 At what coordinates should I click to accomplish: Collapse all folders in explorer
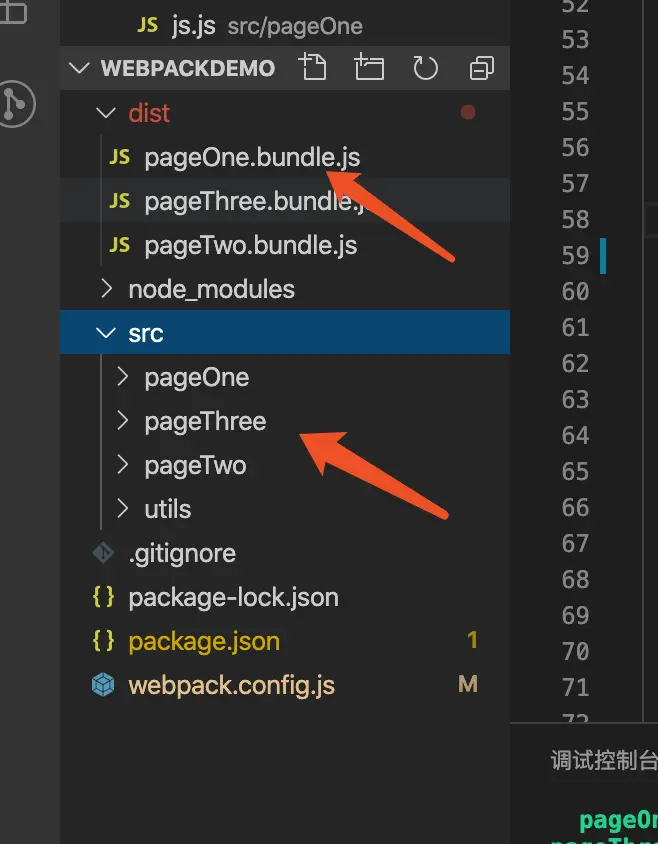point(482,68)
